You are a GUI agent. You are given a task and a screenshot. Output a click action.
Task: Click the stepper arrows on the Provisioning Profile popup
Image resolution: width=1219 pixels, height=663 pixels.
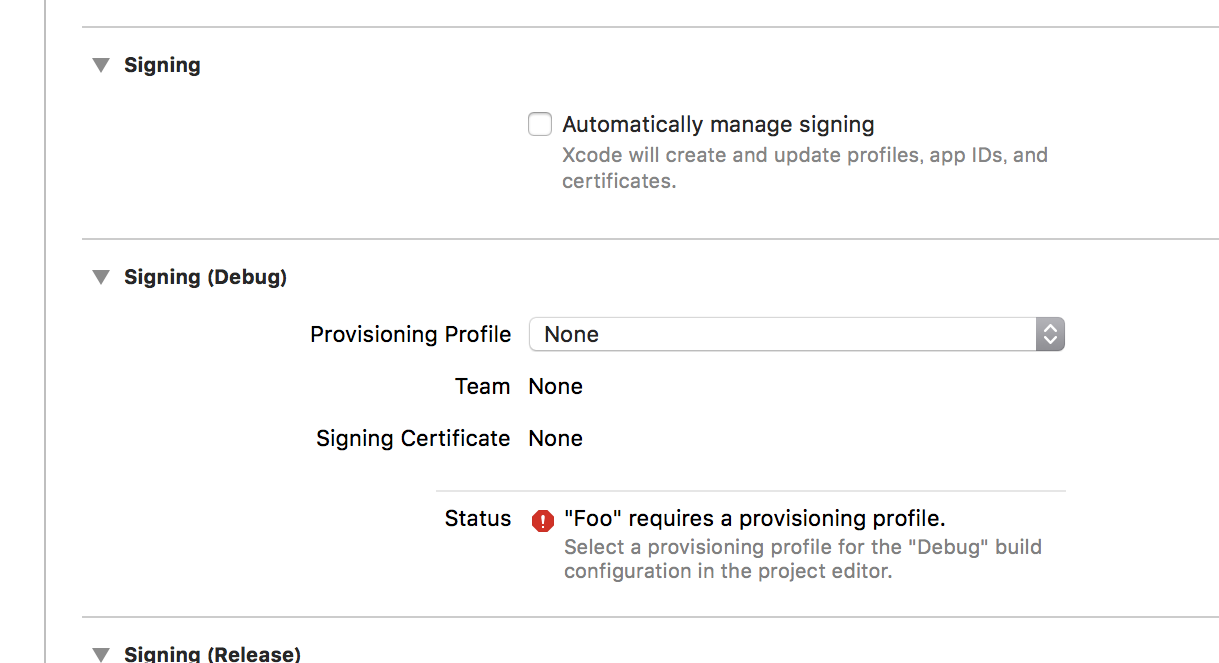[x=1049, y=334]
